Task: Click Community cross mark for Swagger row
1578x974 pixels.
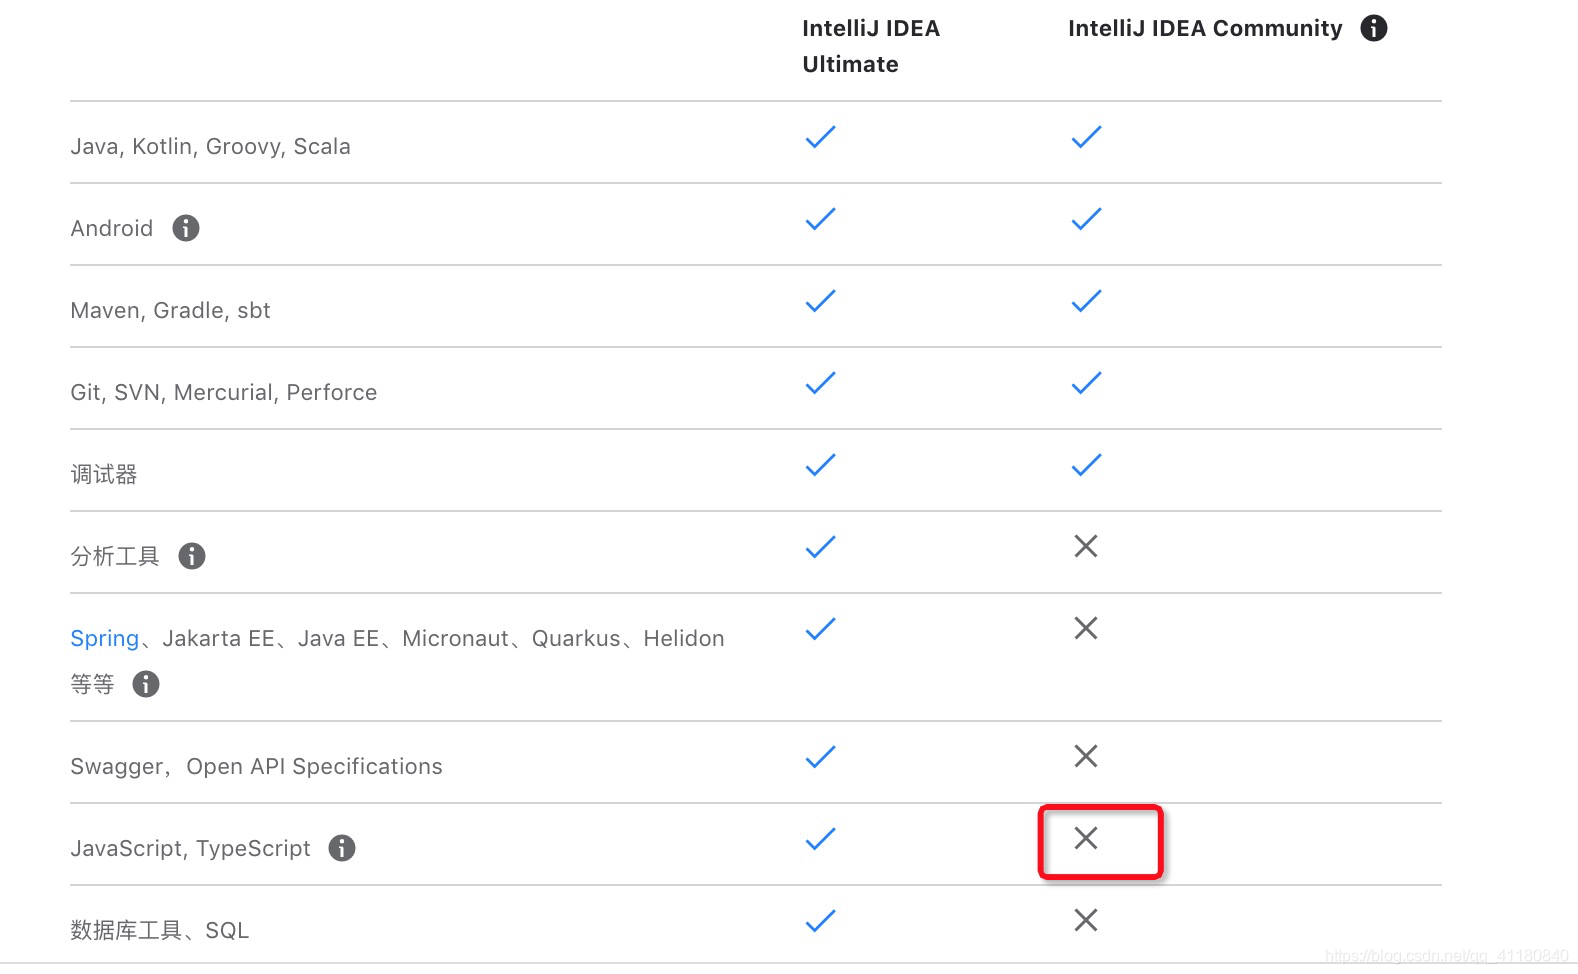Action: (1086, 756)
